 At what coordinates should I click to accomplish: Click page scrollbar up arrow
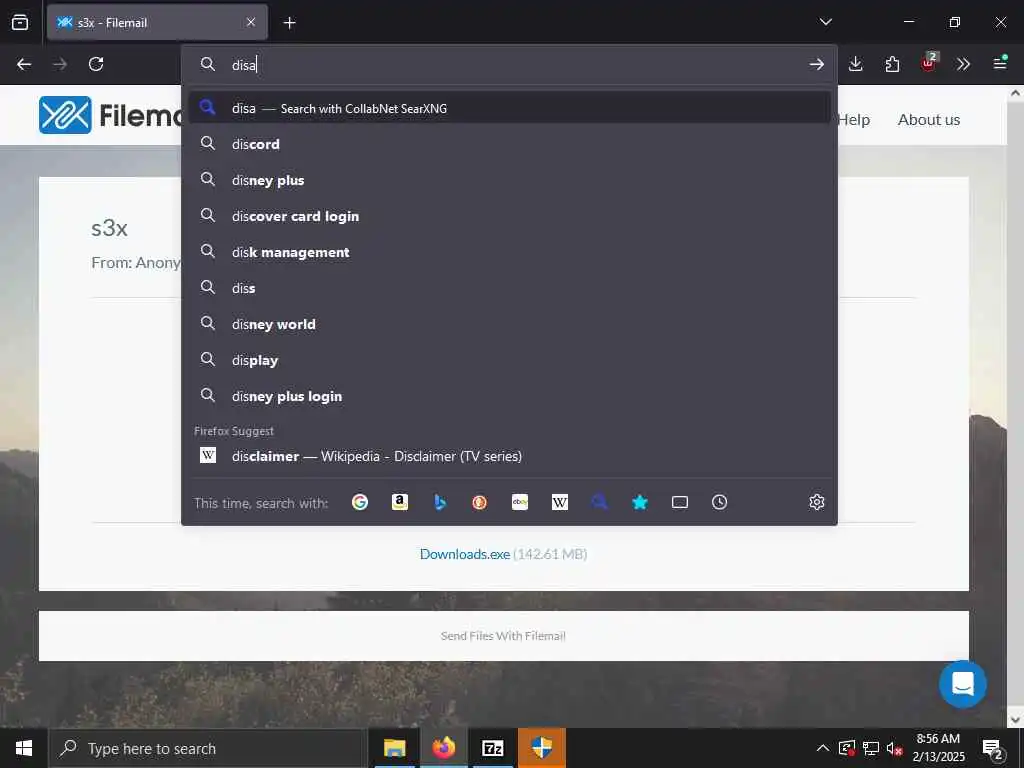click(x=1015, y=93)
